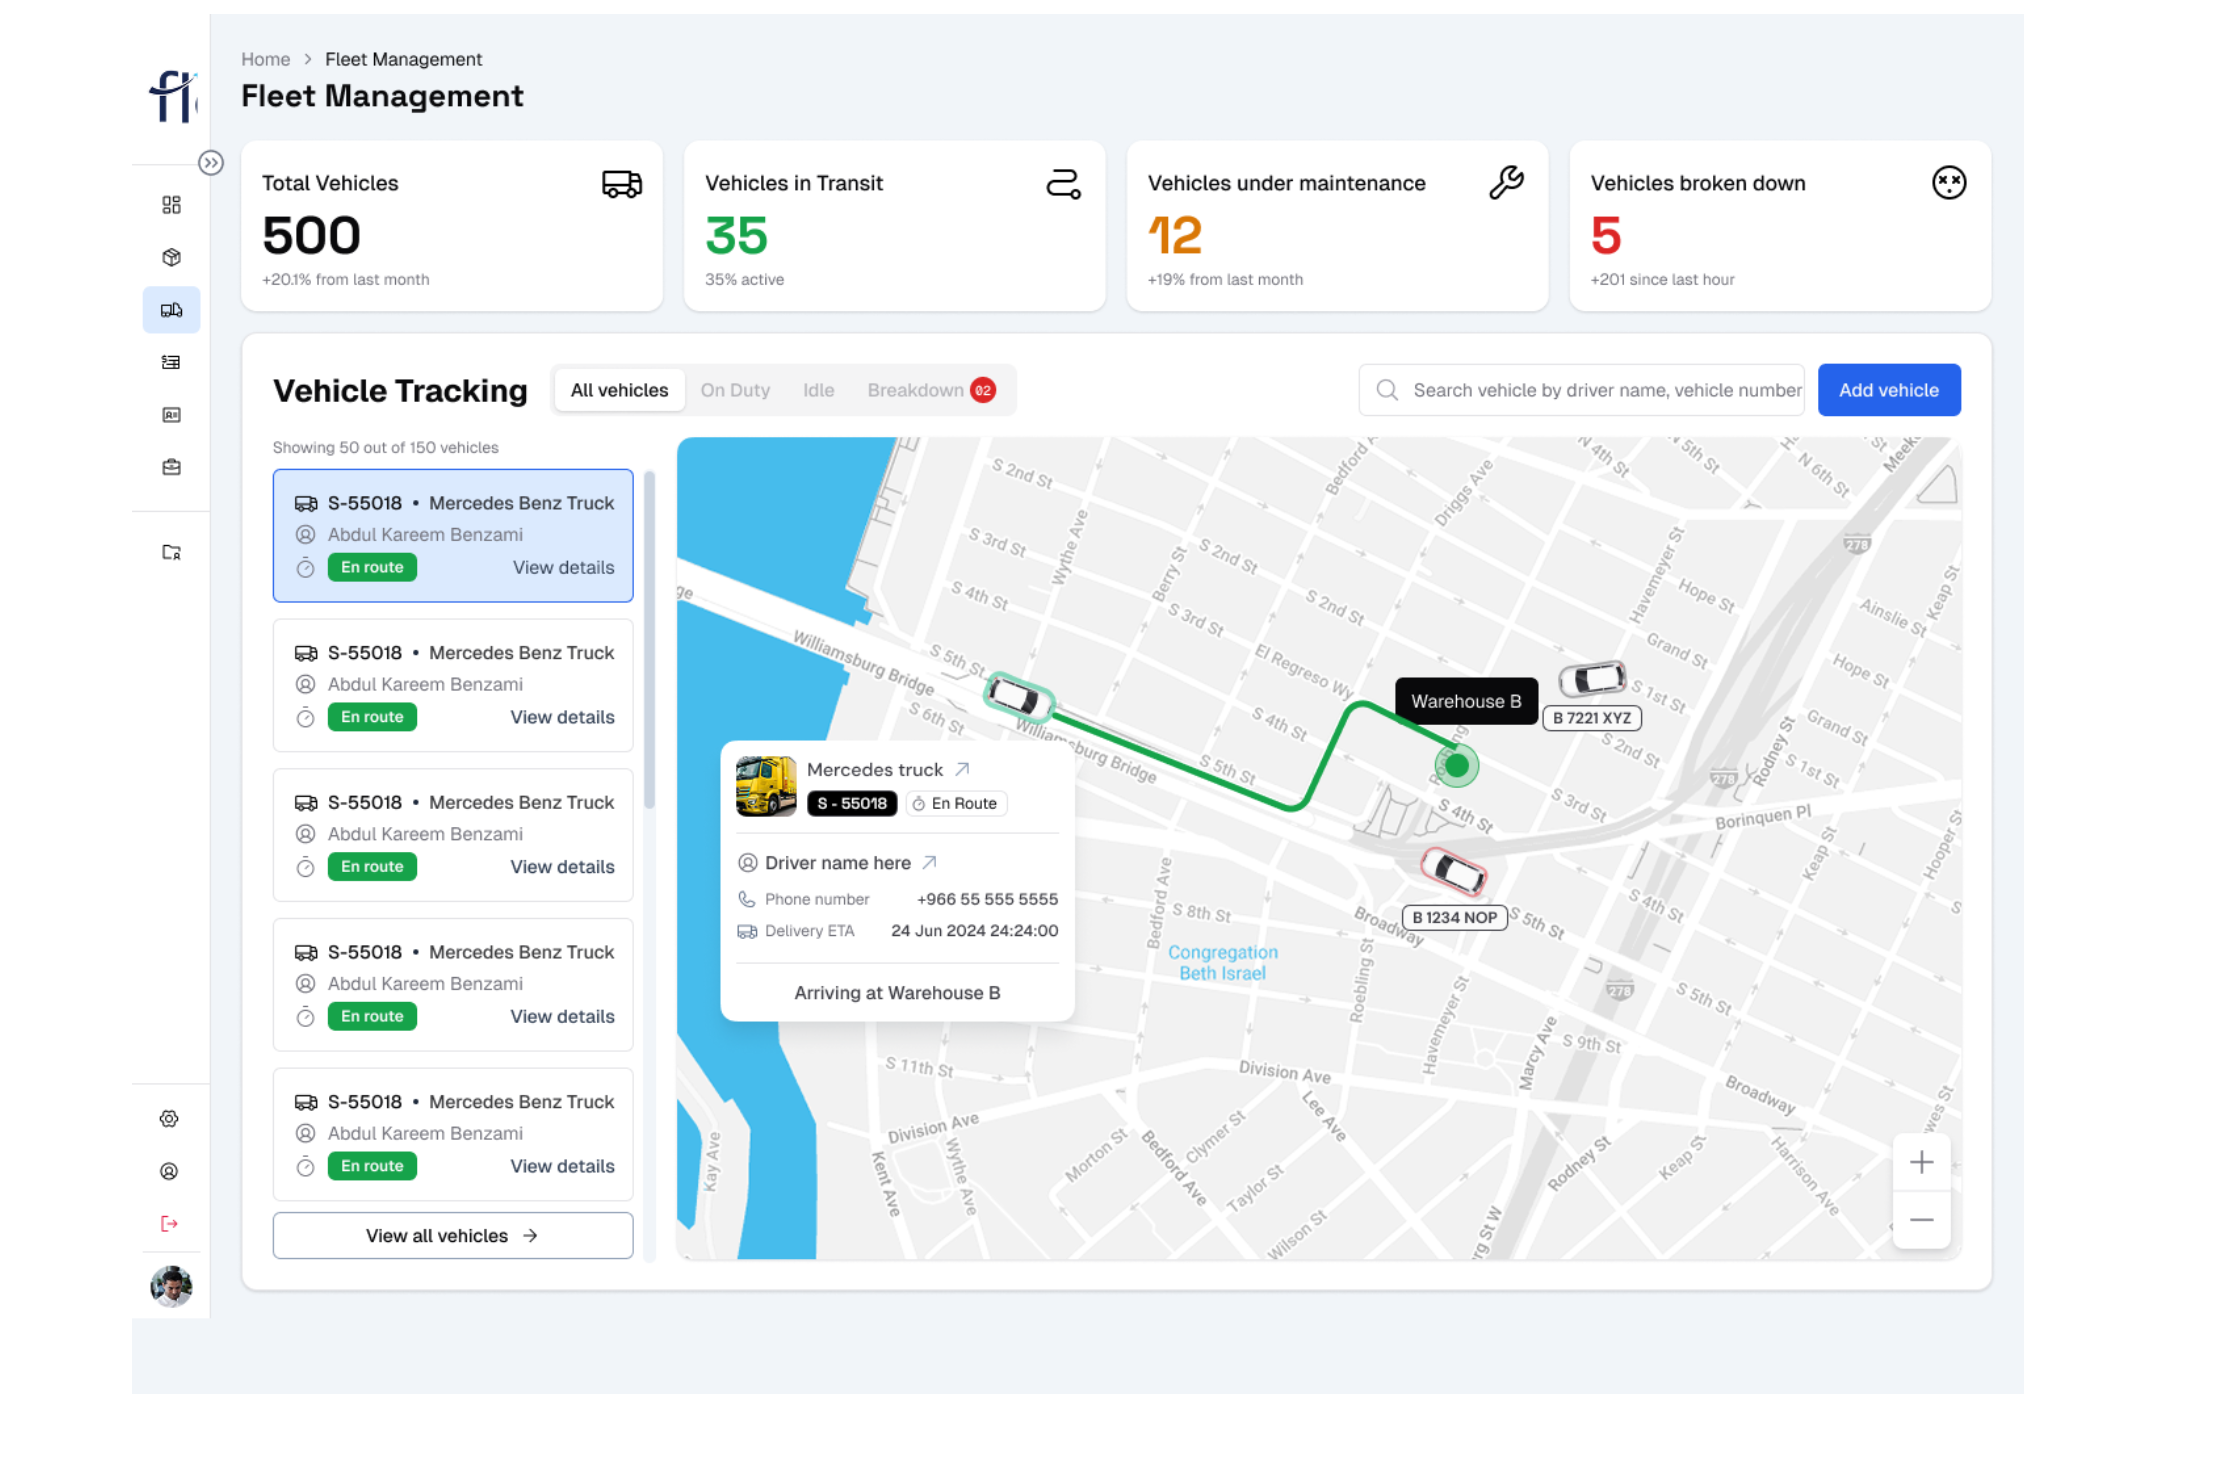The image size is (2229, 1461).
Task: Click the S - 55018 black tag in popup
Action: click(x=852, y=803)
